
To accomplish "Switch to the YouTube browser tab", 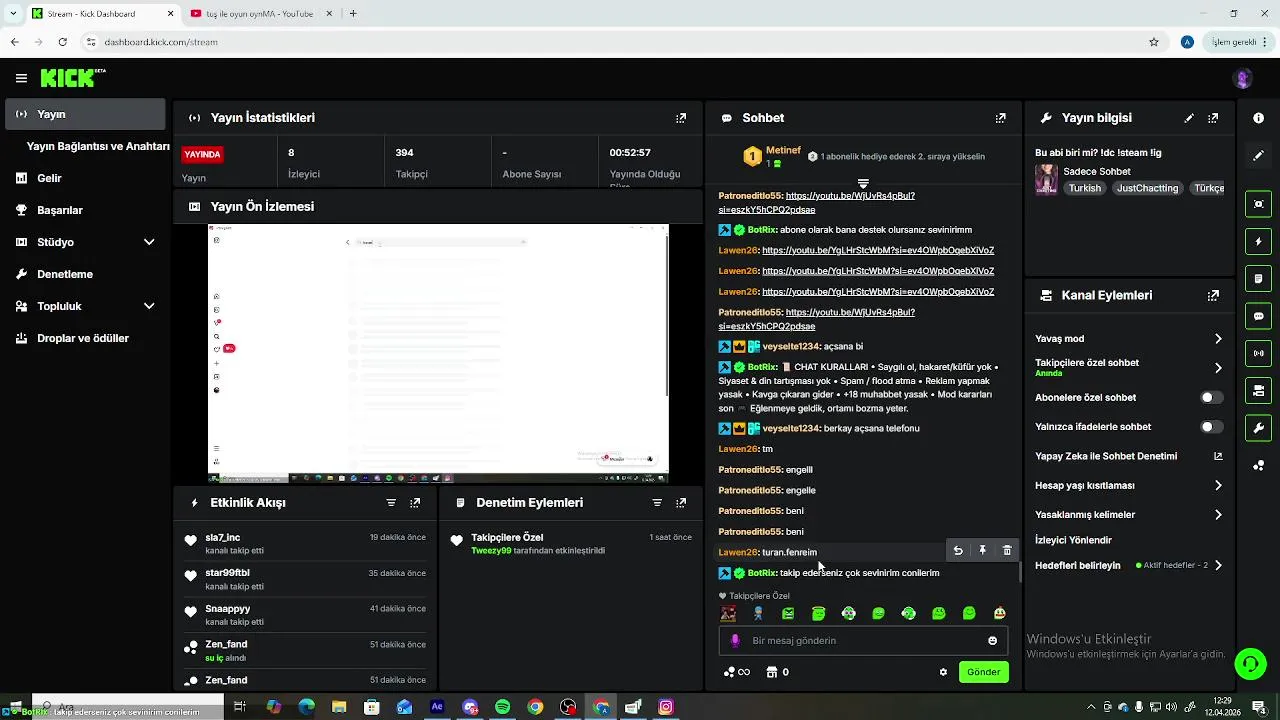I will (x=258, y=14).
